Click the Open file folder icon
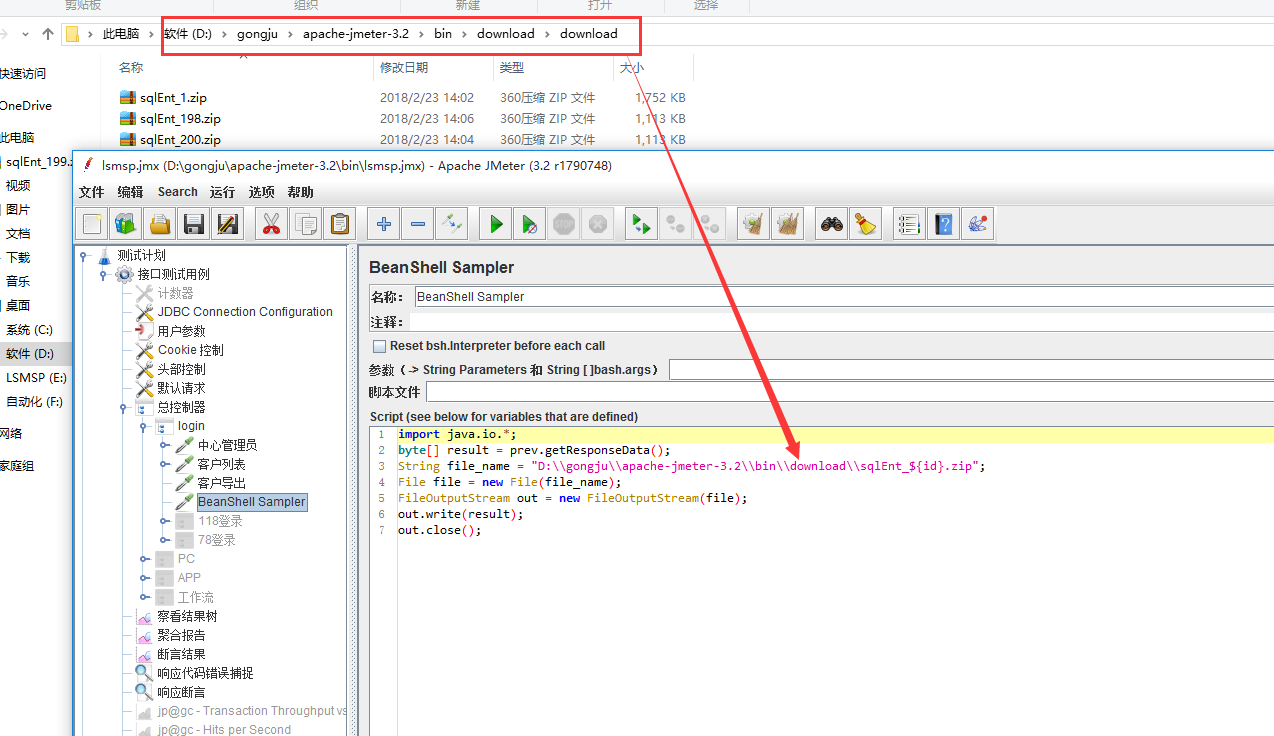The width and height of the screenshot is (1274, 736). click(160, 224)
